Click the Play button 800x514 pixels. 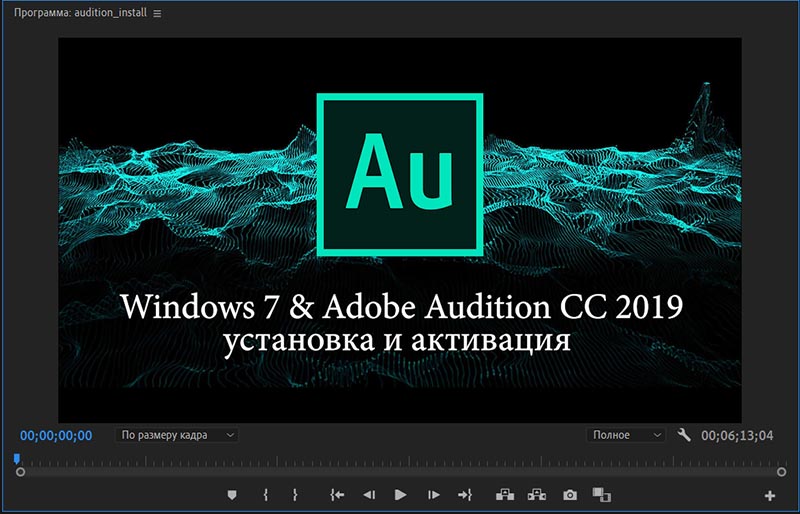[x=401, y=495]
